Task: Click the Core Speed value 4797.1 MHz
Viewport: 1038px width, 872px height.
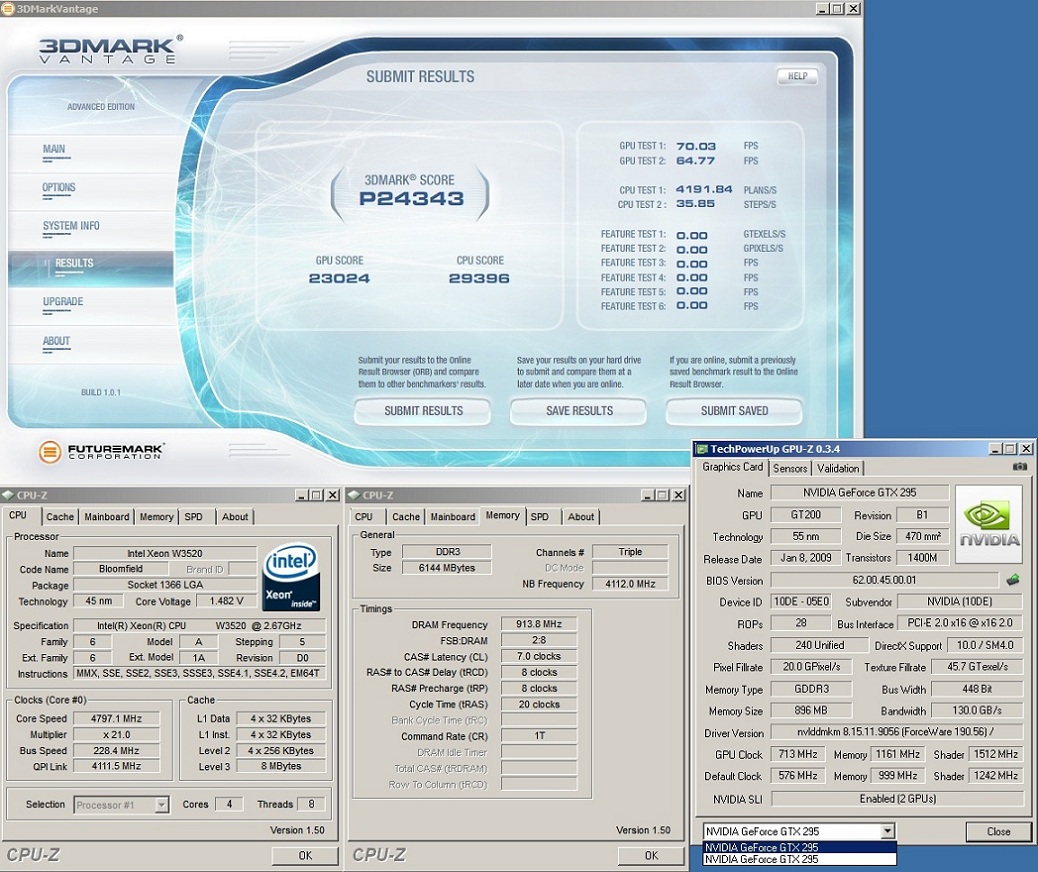Action: coord(117,718)
